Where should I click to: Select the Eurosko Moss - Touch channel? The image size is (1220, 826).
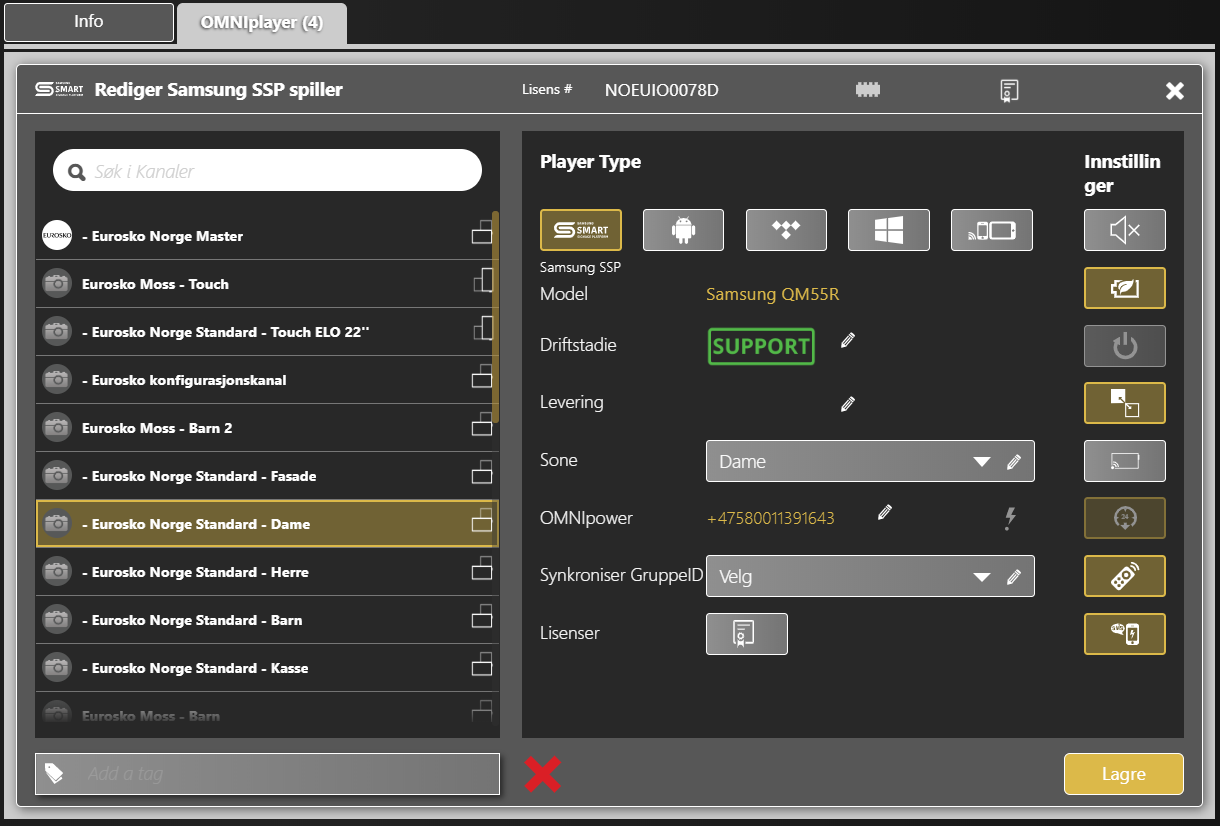point(267,284)
